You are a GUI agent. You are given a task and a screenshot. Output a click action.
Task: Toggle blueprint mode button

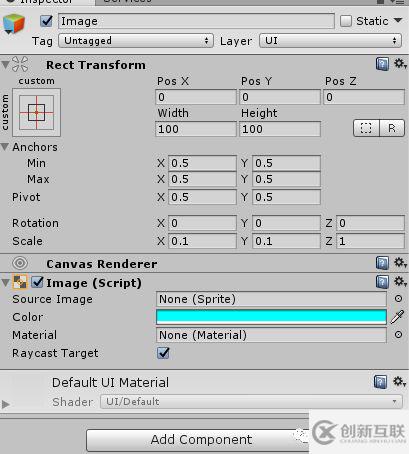[x=366, y=128]
